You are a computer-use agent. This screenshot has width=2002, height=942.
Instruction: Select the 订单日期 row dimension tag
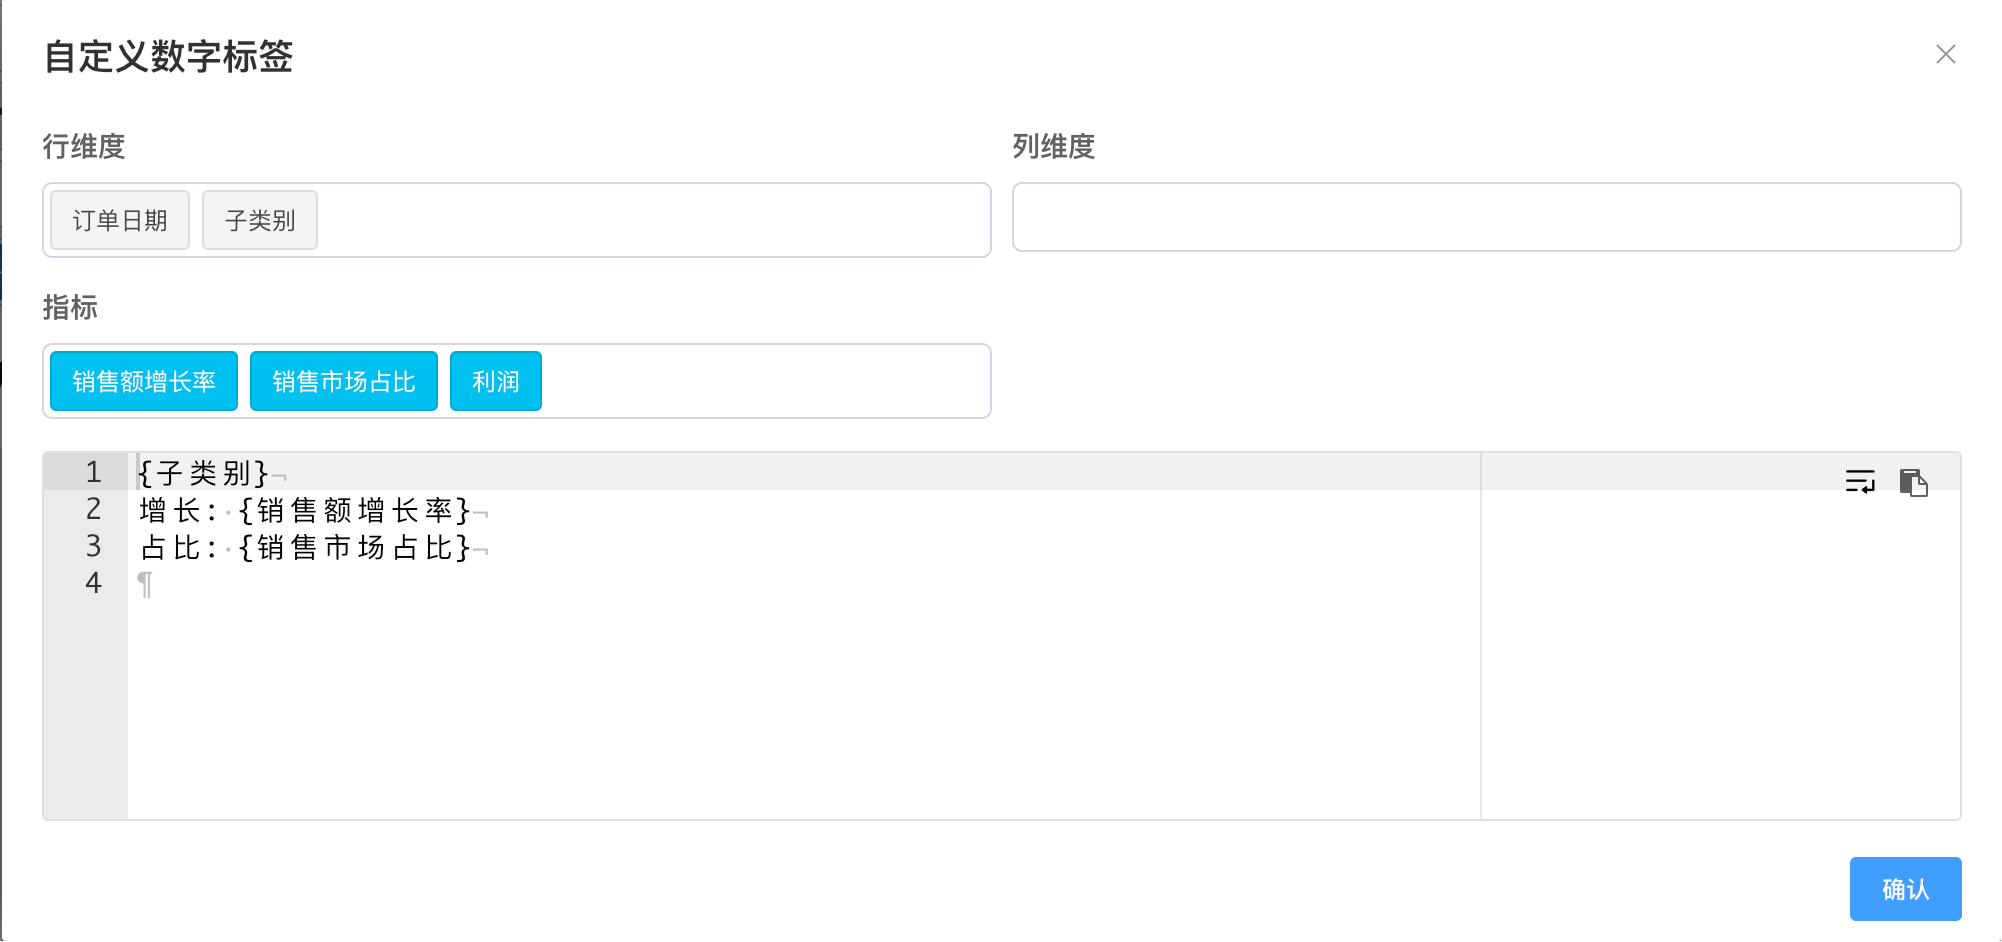pyautogui.click(x=120, y=220)
